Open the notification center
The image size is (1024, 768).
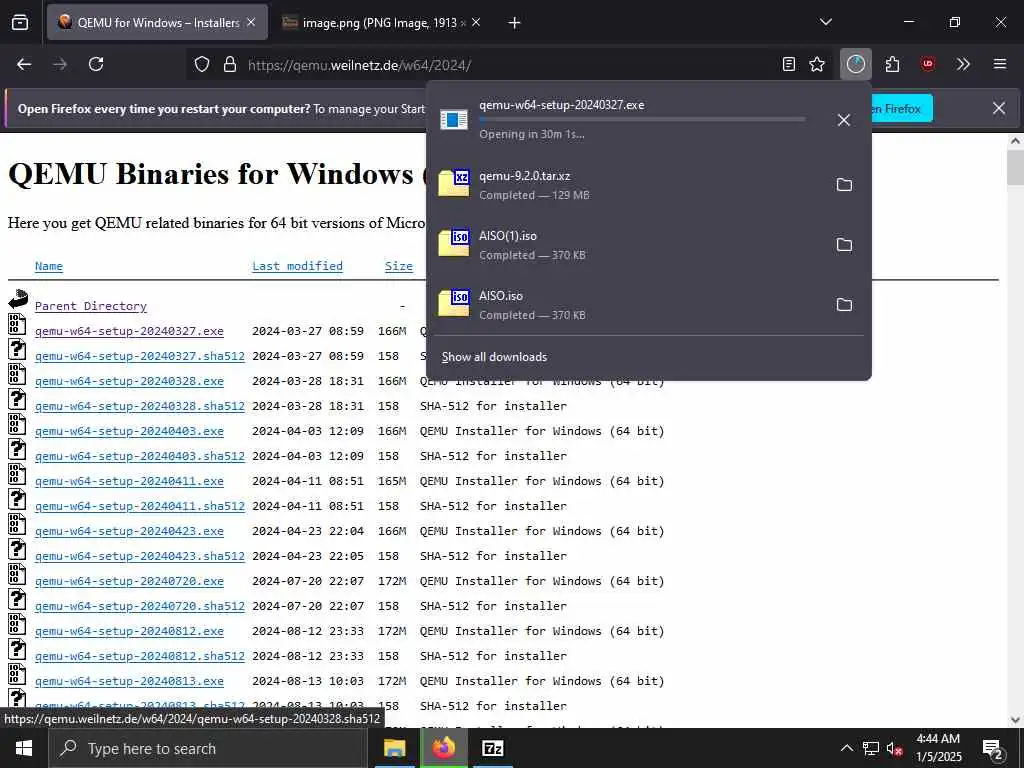[993, 750]
